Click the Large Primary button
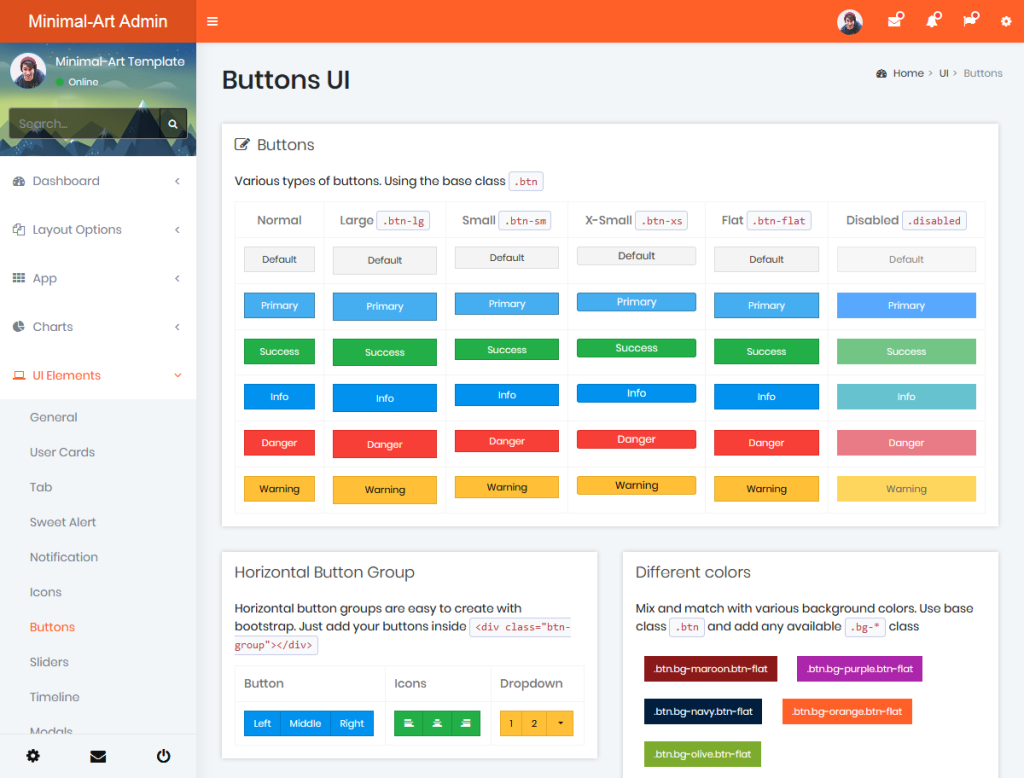 [x=385, y=306]
